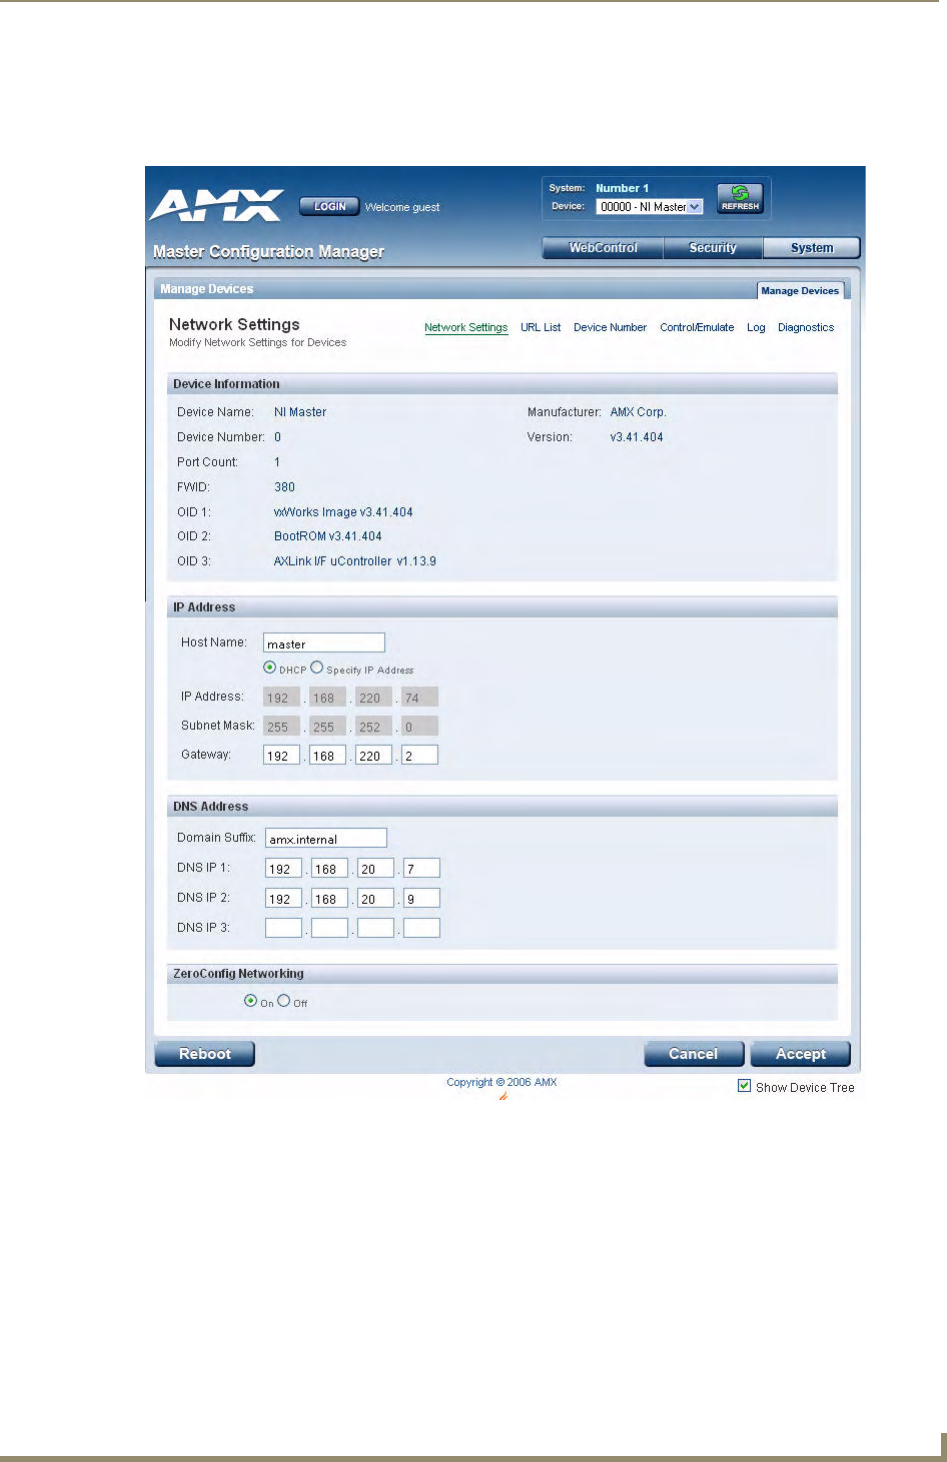
Task: Switch to the System tab
Action: [812, 248]
